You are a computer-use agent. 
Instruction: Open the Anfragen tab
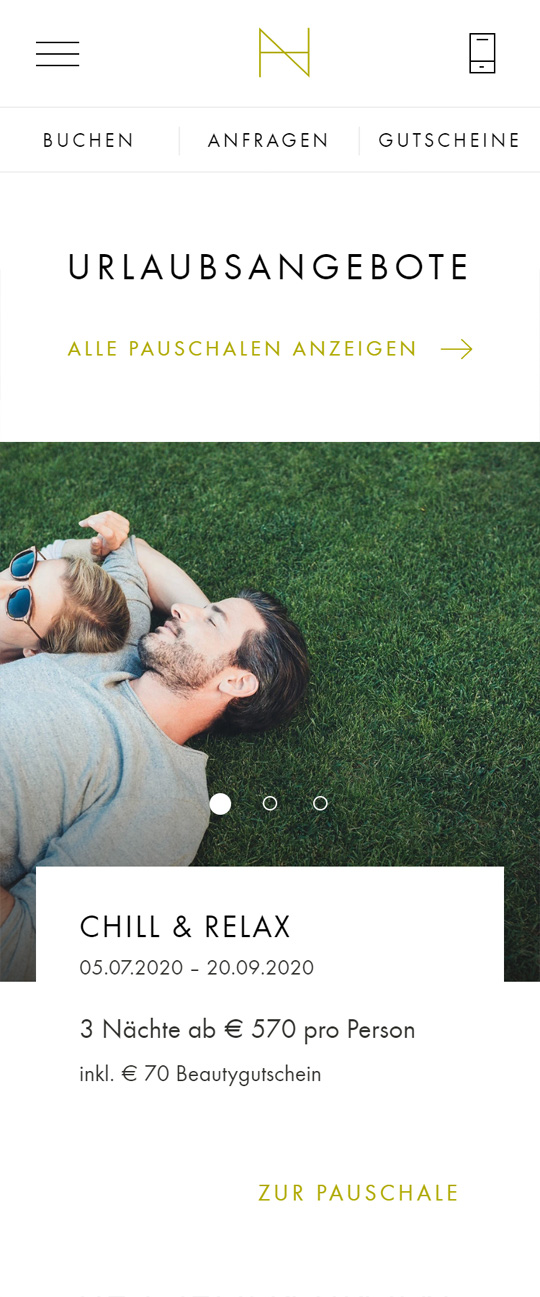coord(269,141)
